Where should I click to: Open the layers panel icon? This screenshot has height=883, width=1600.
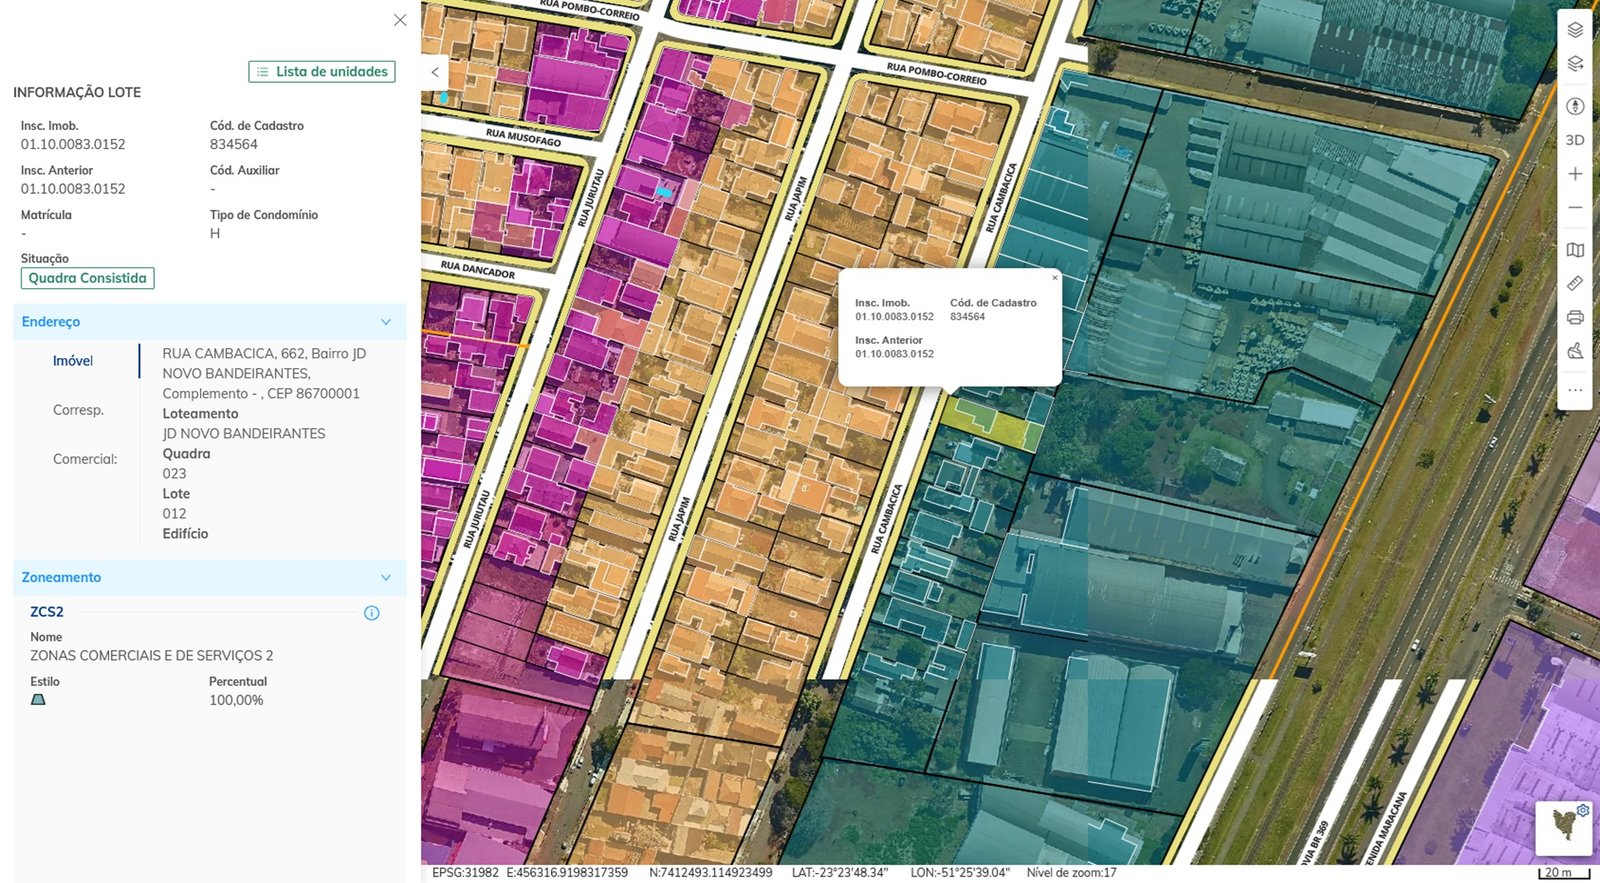pyautogui.click(x=1575, y=30)
